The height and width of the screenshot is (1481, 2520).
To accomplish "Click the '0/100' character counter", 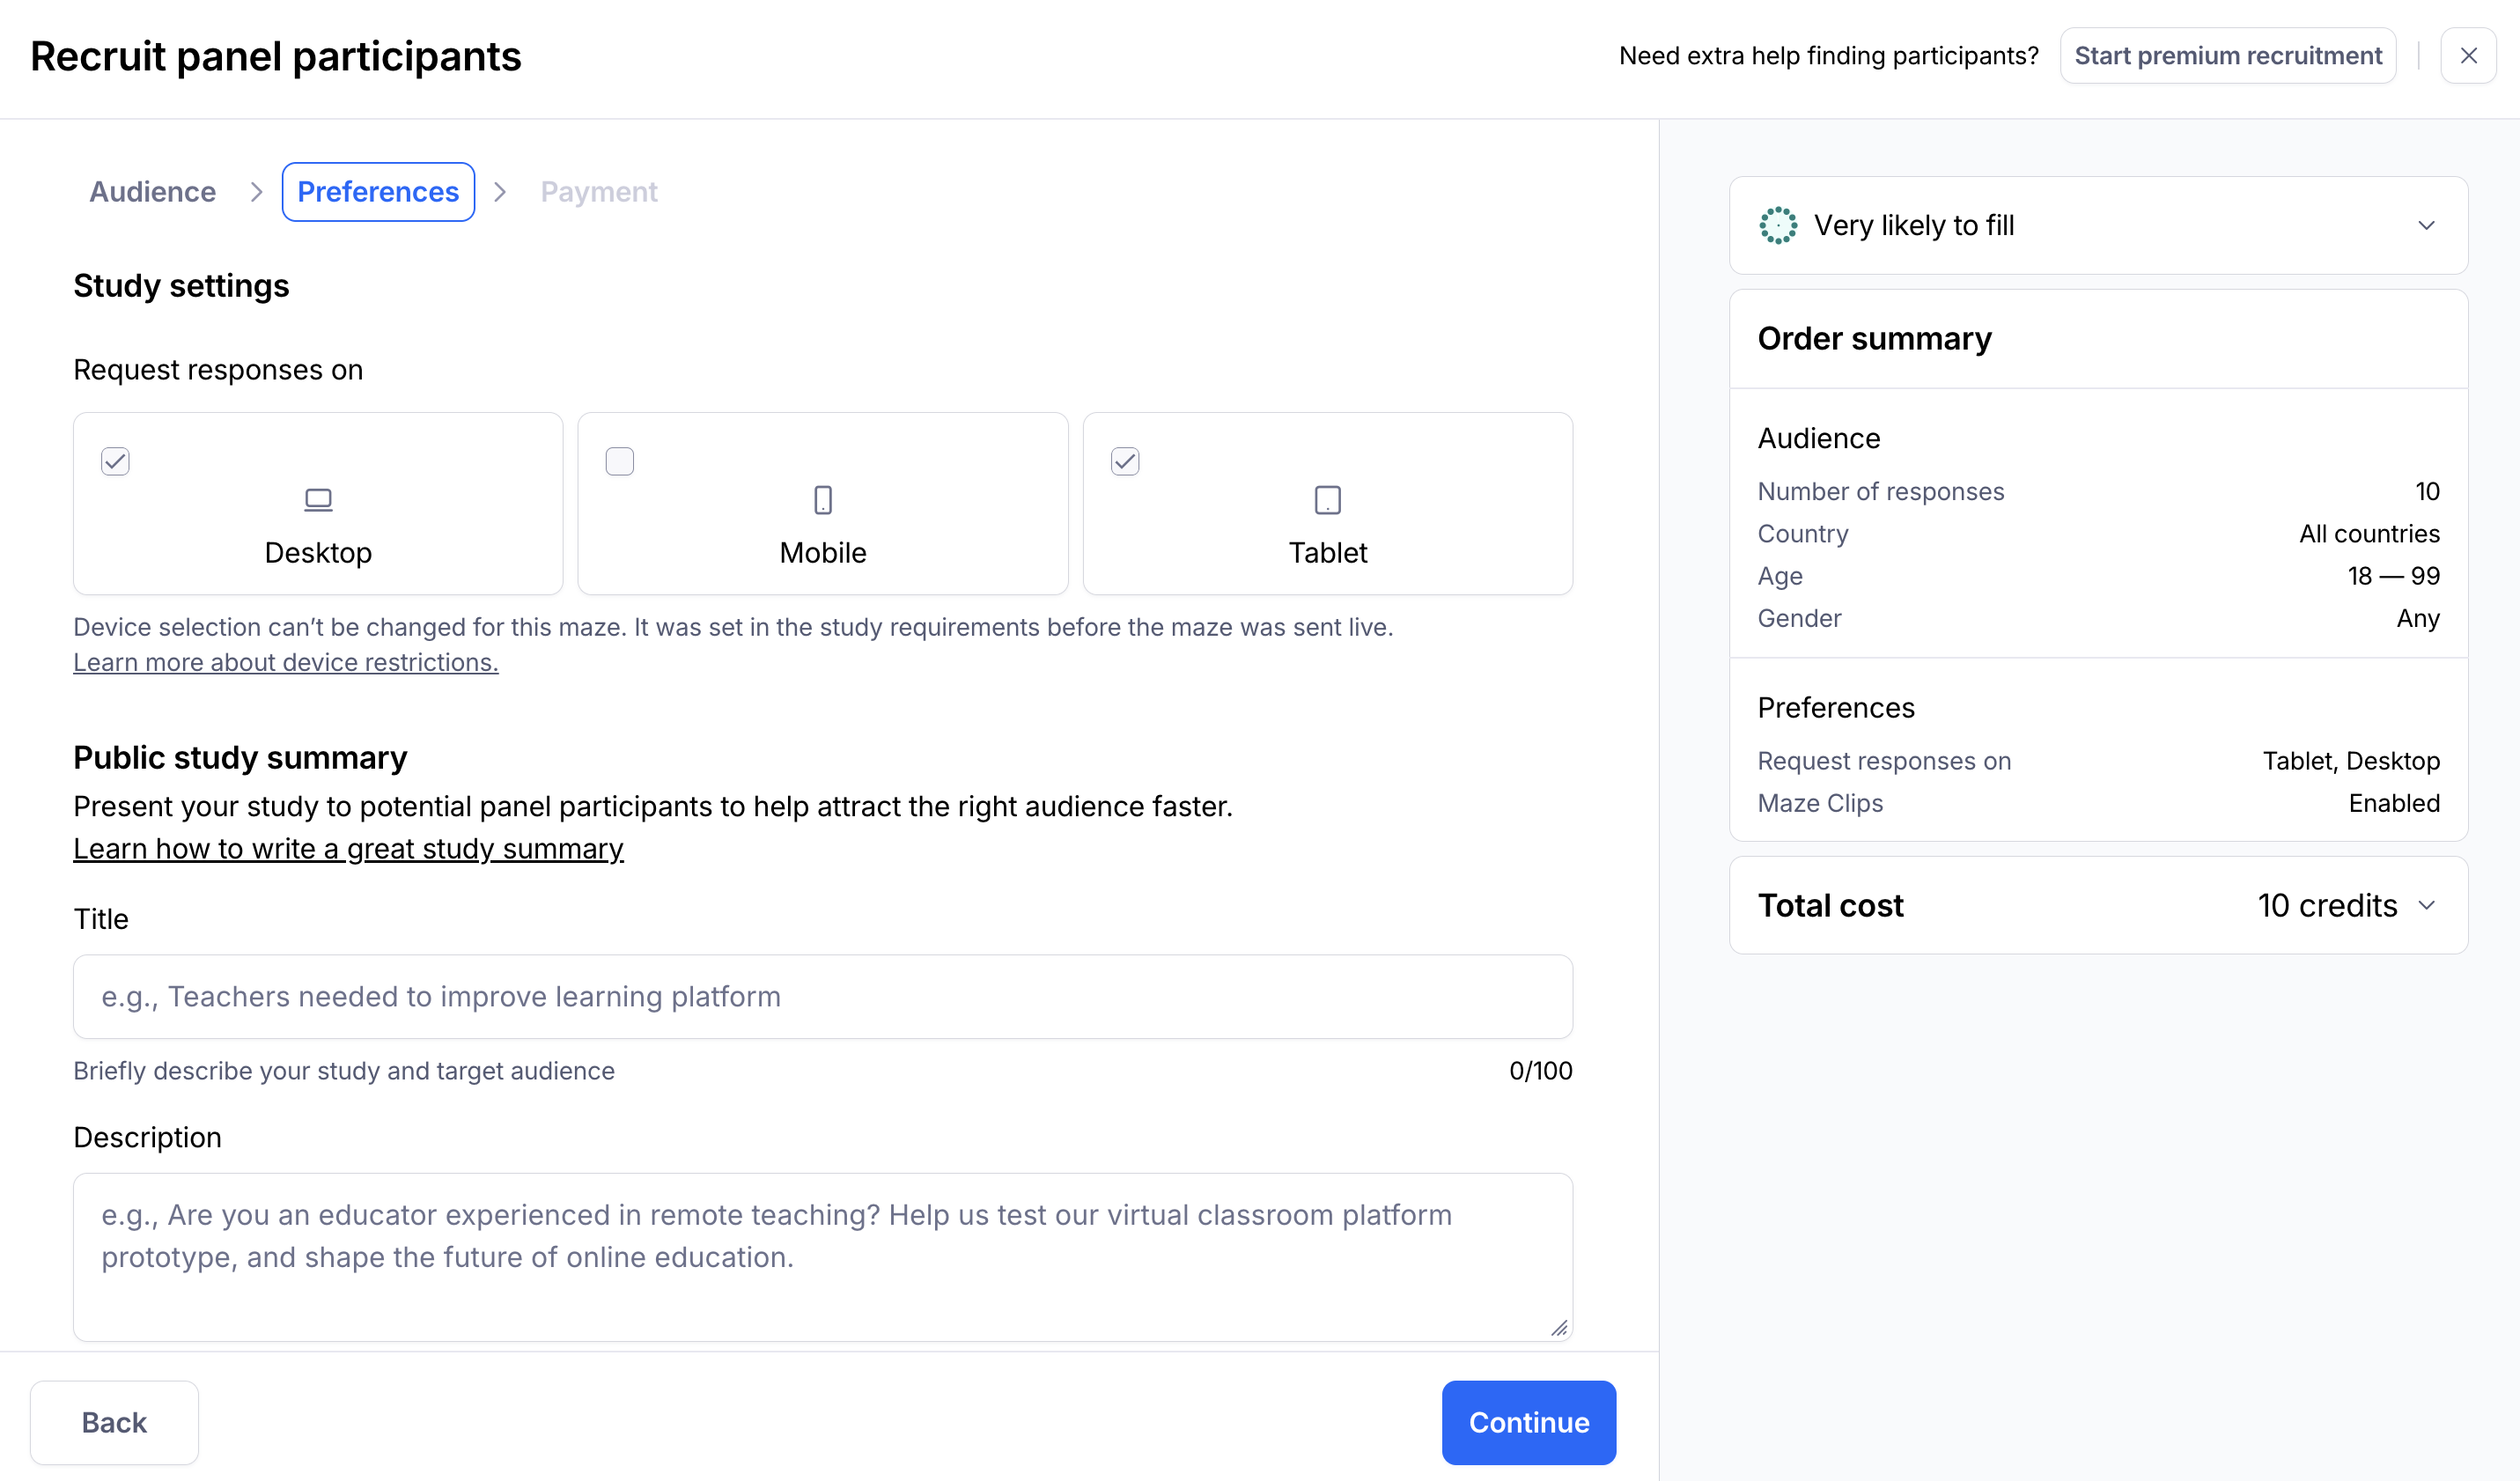I will 1540,1071.
